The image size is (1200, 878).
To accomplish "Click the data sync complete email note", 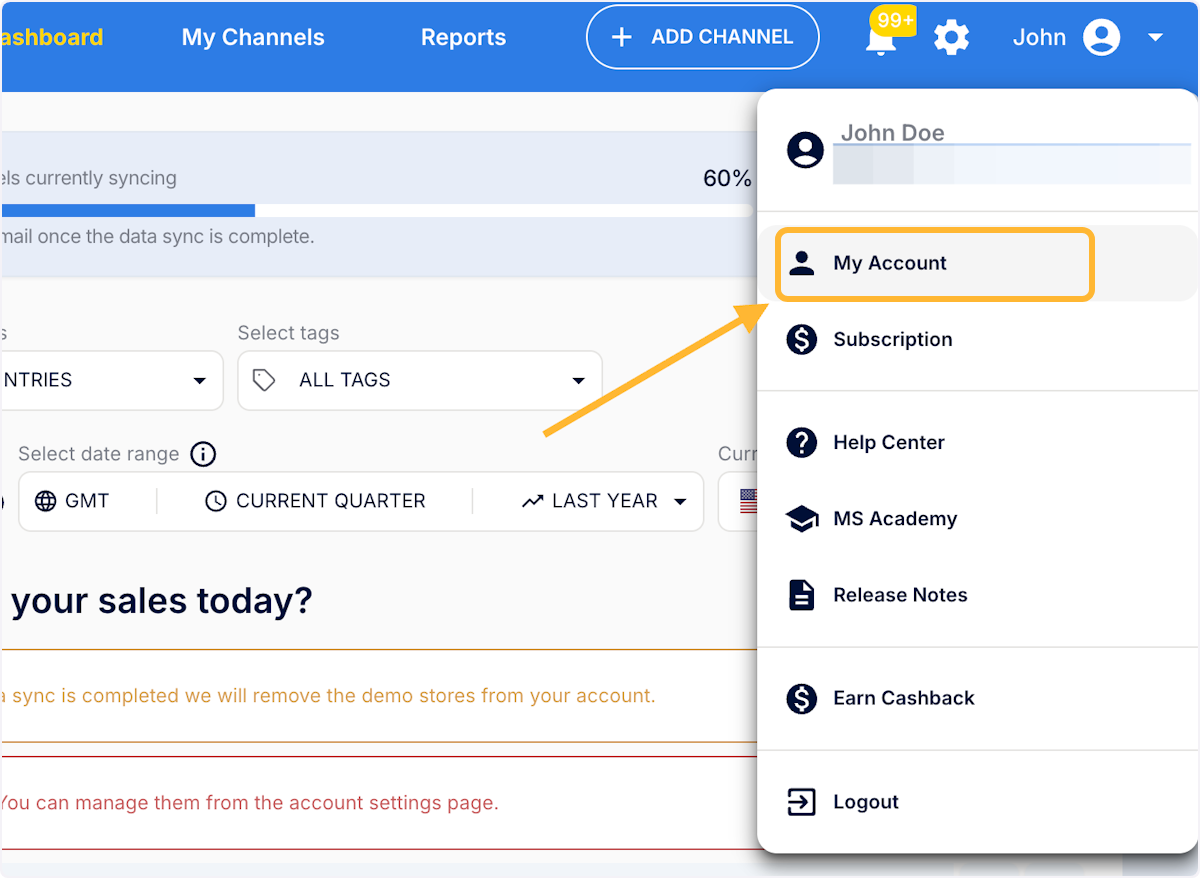I will pos(158,237).
